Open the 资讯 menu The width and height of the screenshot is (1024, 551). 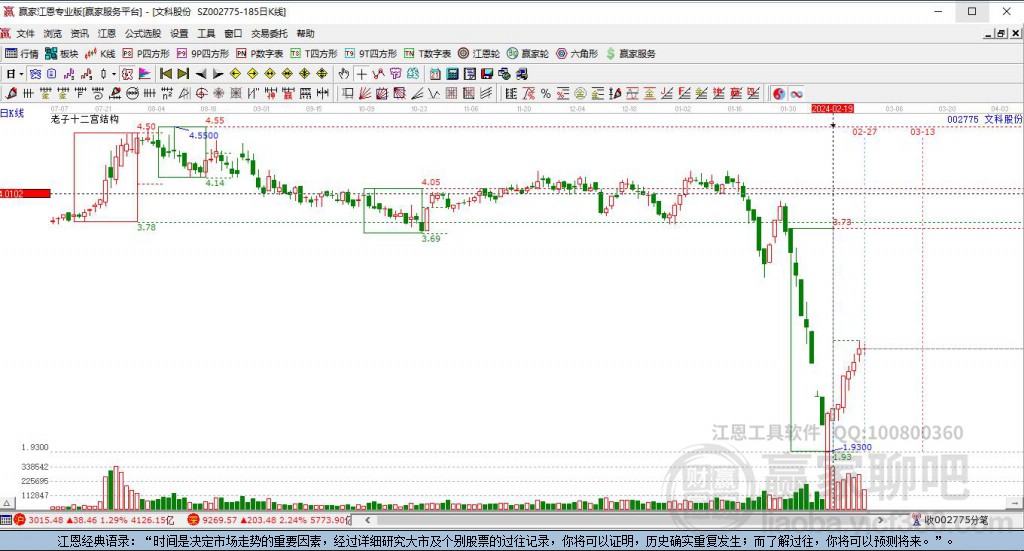(80, 33)
